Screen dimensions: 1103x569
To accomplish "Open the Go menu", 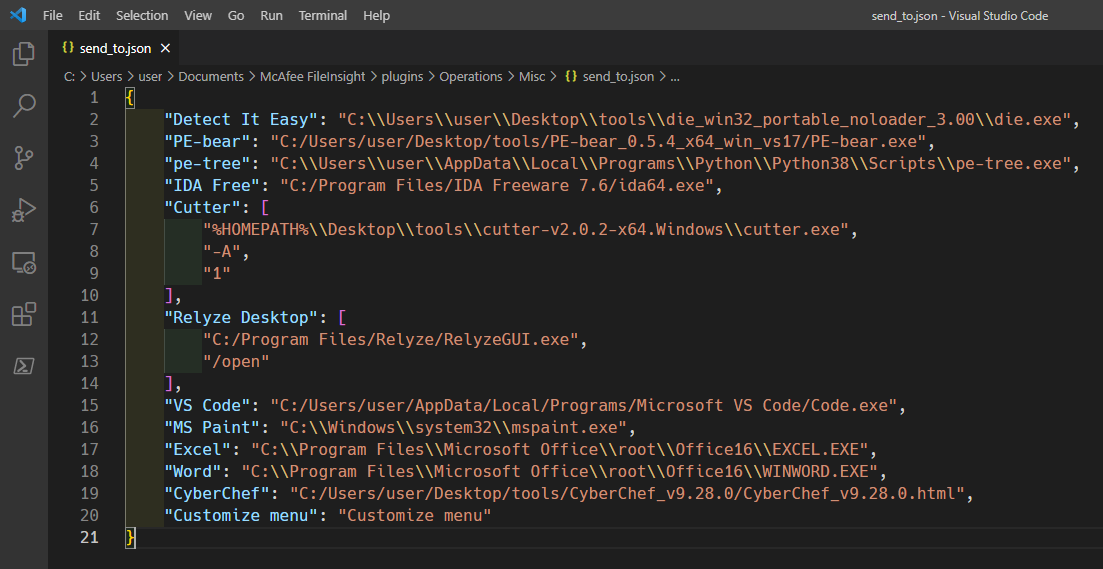I will click(x=236, y=15).
